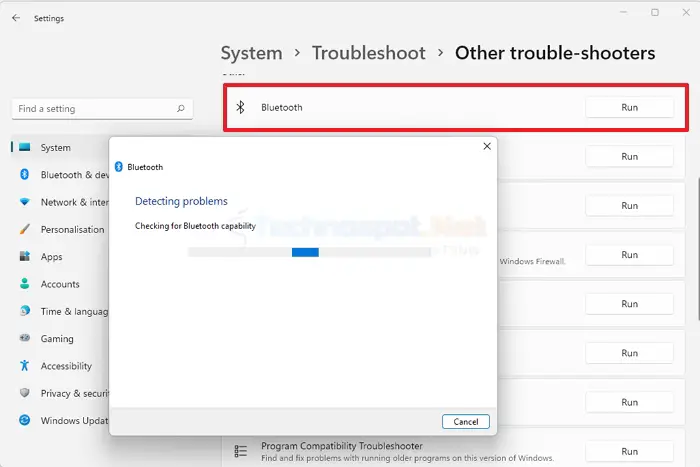This screenshot has height=467, width=700.
Task: Click the Time & language globe icon
Action: point(25,311)
